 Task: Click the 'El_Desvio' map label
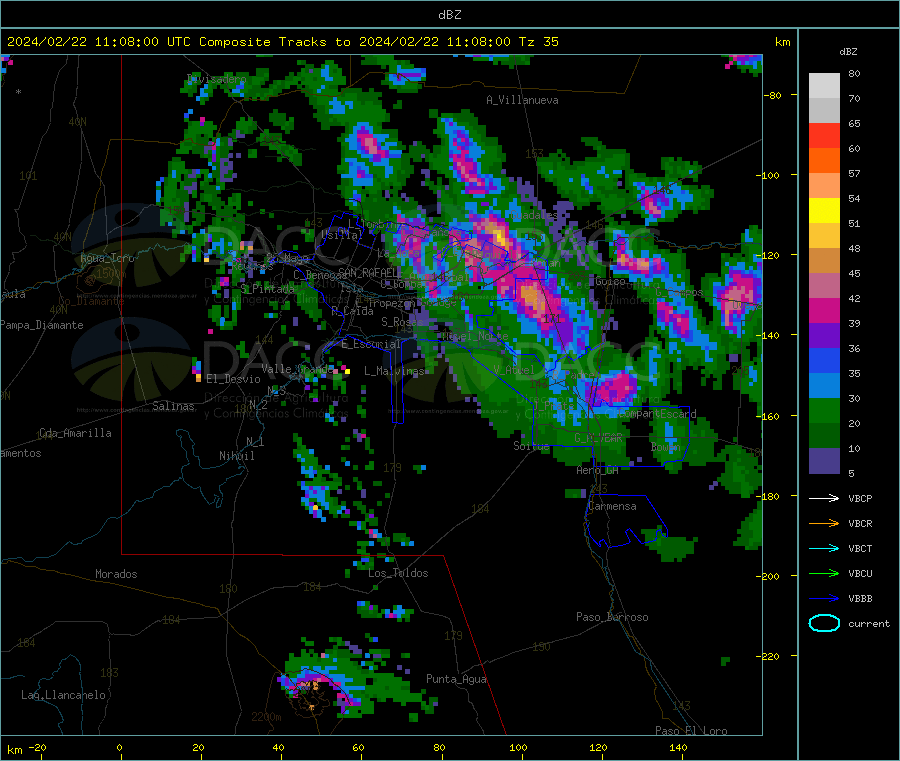[233, 379]
